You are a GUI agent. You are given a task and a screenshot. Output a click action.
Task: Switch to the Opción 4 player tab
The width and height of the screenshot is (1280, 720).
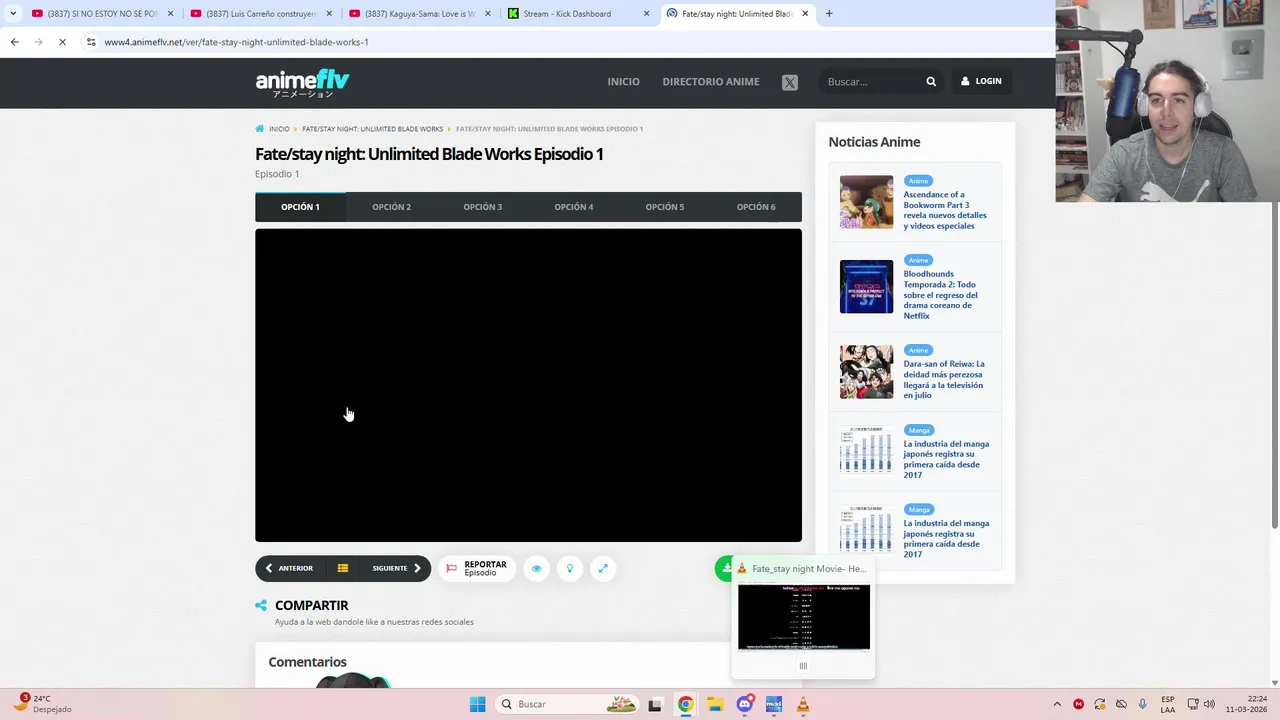coord(574,207)
